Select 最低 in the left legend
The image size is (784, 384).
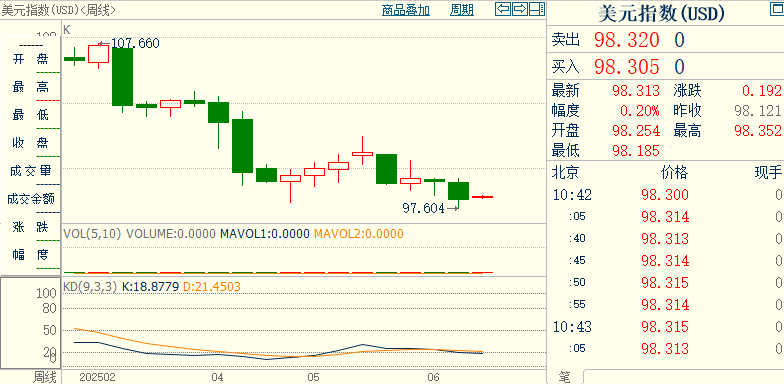click(x=30, y=115)
